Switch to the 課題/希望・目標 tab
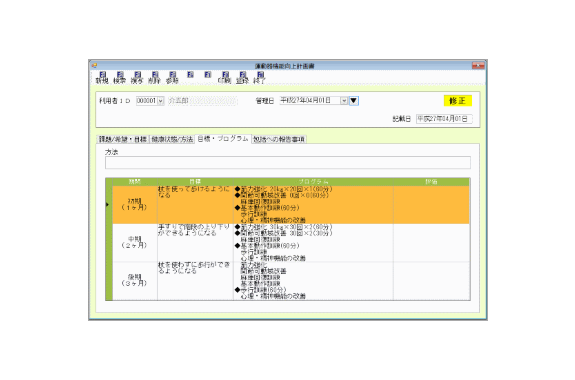 123,139
